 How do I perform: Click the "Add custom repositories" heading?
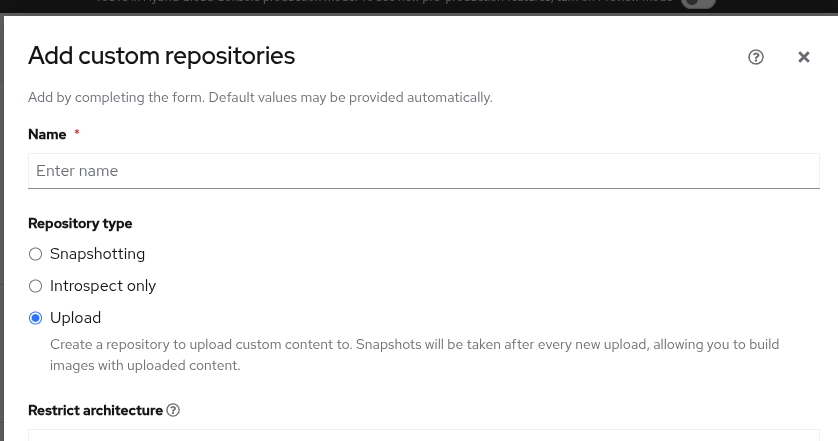click(161, 56)
